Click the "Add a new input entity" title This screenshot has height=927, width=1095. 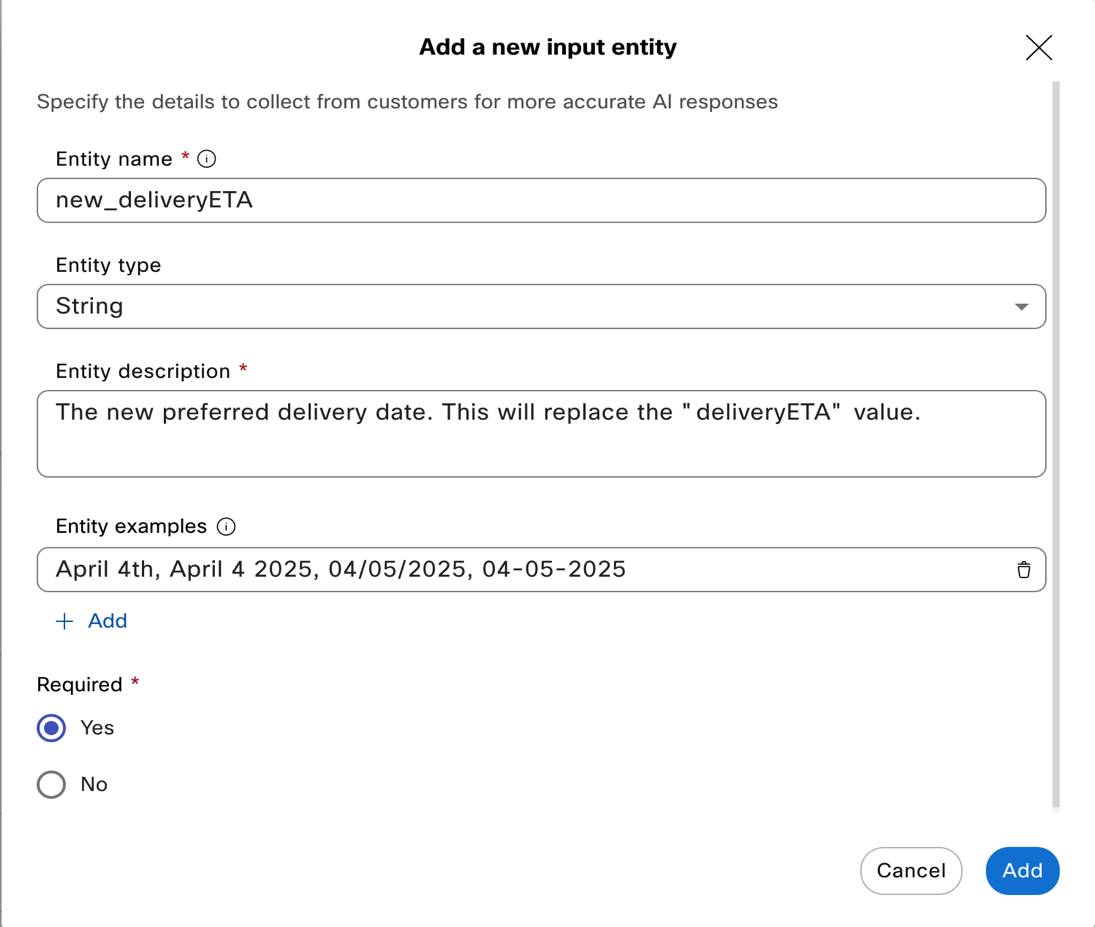click(x=547, y=47)
